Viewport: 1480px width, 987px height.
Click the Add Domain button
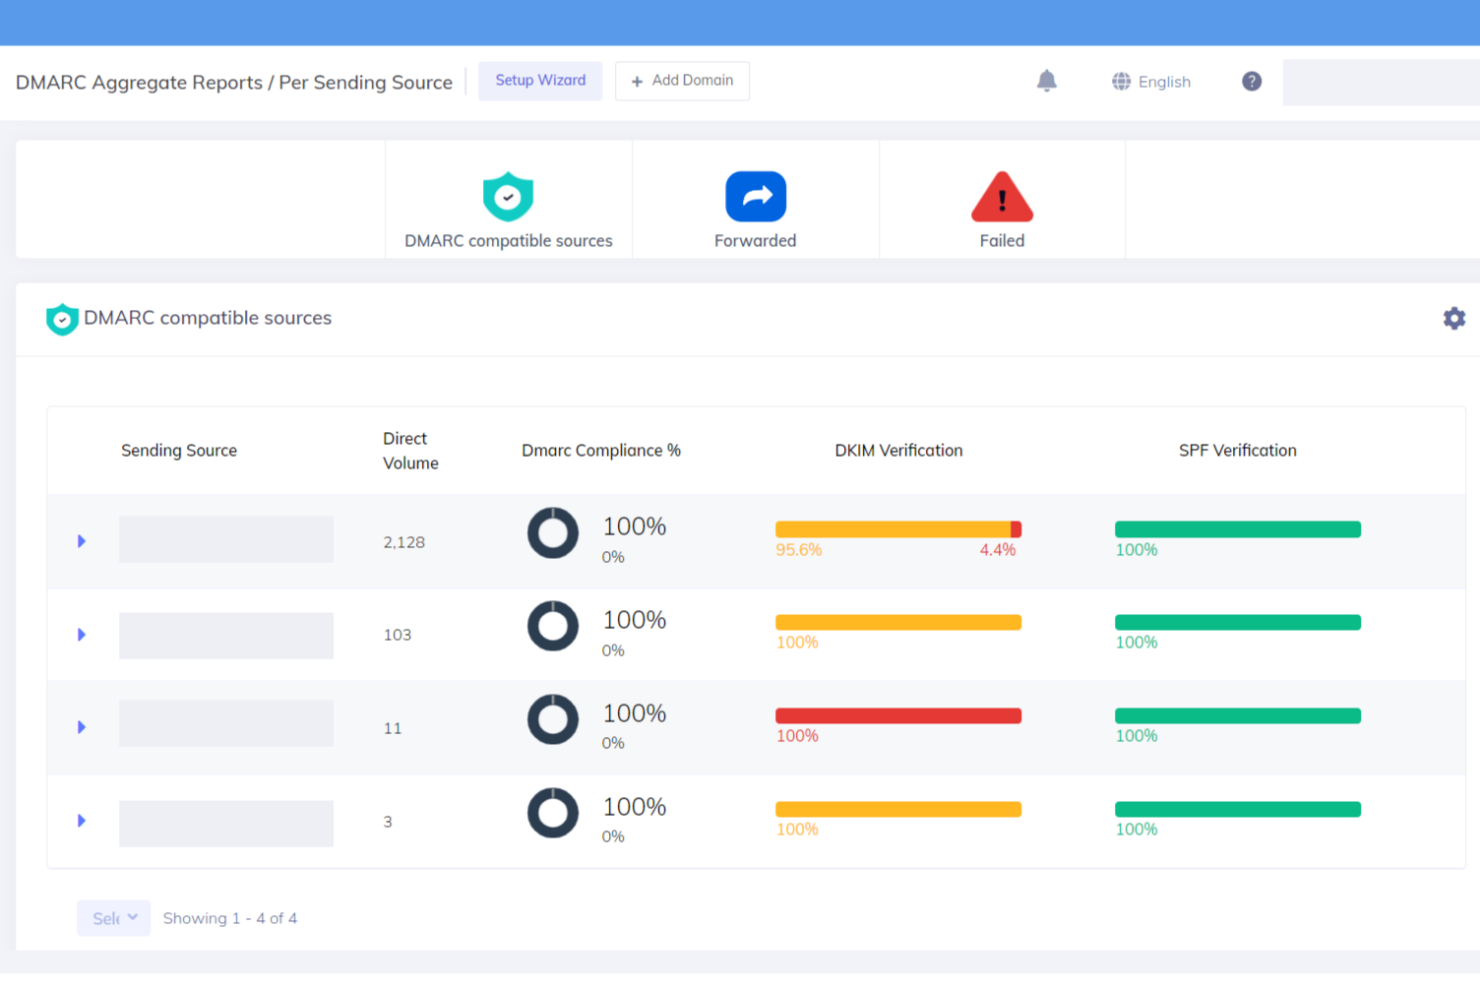pyautogui.click(x=682, y=81)
